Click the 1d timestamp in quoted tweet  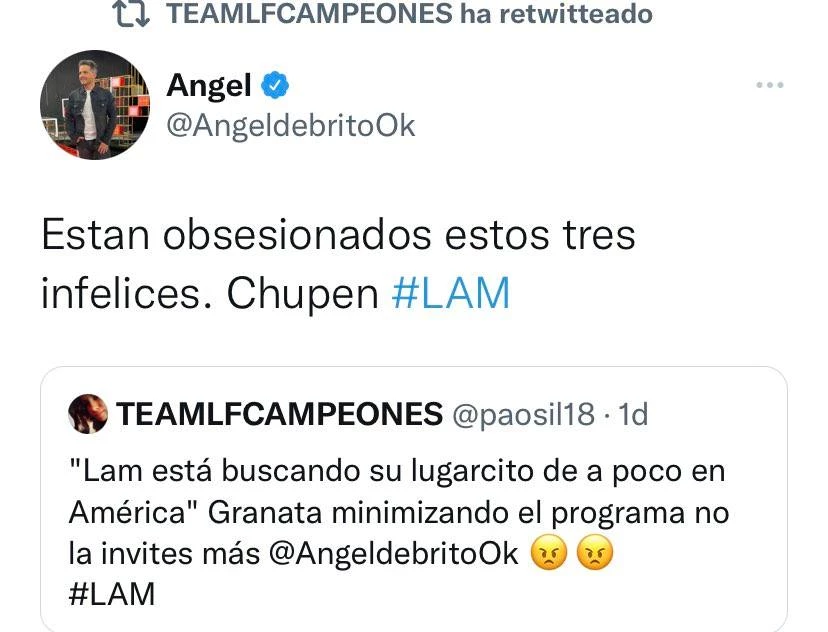pos(633,414)
